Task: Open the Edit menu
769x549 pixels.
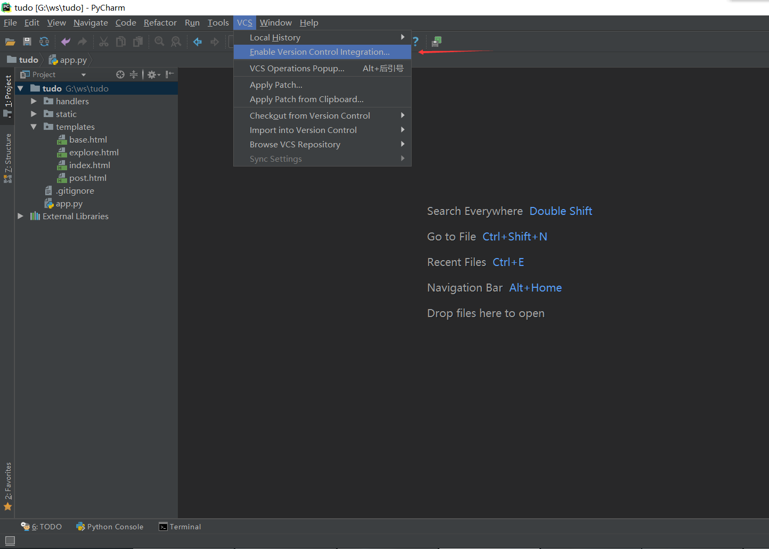Action: click(x=31, y=23)
